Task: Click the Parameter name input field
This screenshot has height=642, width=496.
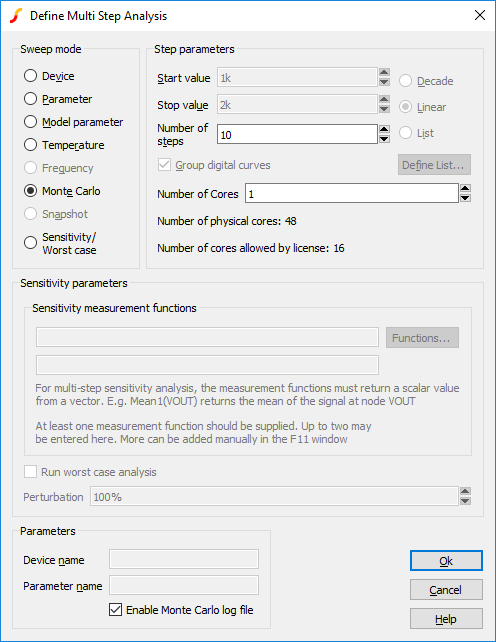Action: click(184, 585)
